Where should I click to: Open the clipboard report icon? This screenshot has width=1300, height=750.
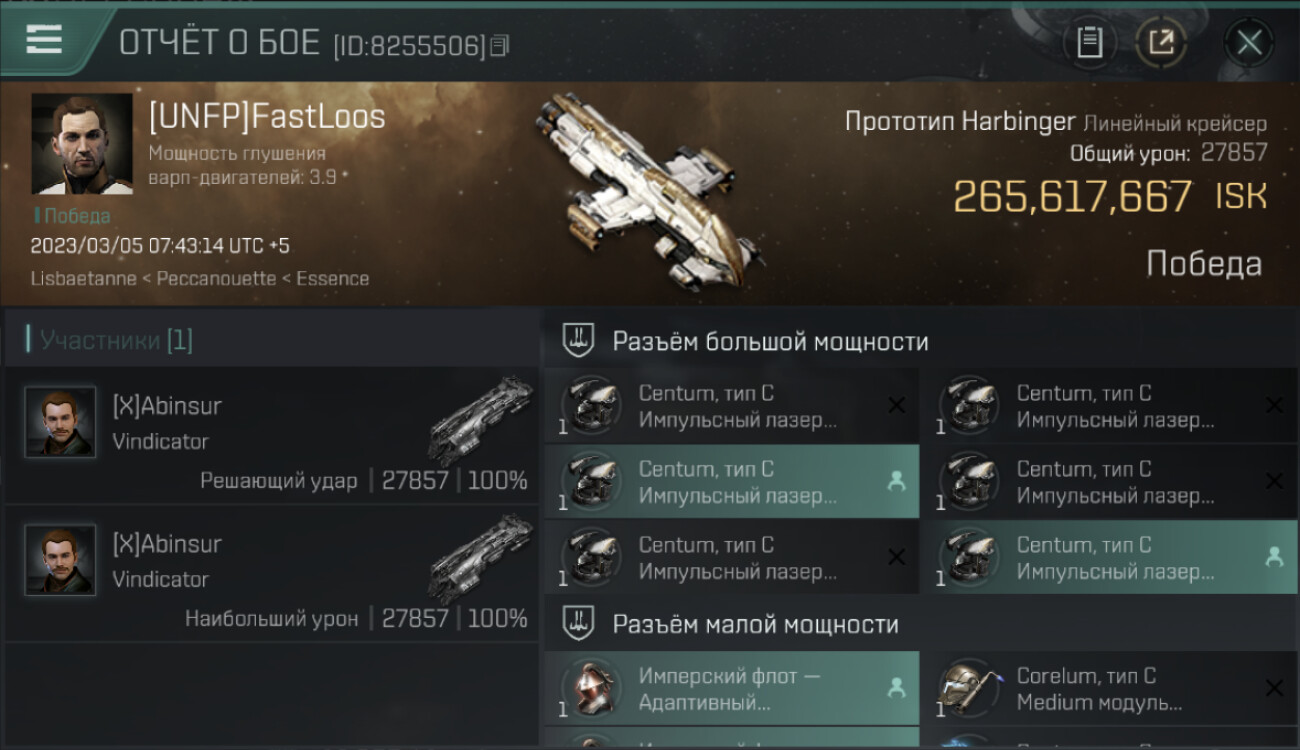(1089, 42)
